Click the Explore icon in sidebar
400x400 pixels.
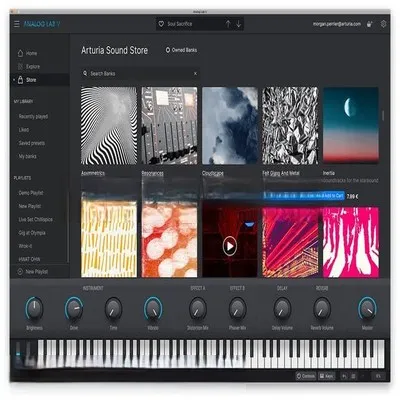tap(20, 66)
